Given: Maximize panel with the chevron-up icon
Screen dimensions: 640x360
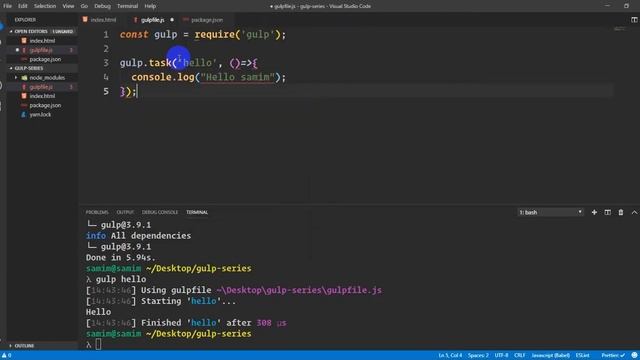Looking at the screenshot, I should 634,212.
